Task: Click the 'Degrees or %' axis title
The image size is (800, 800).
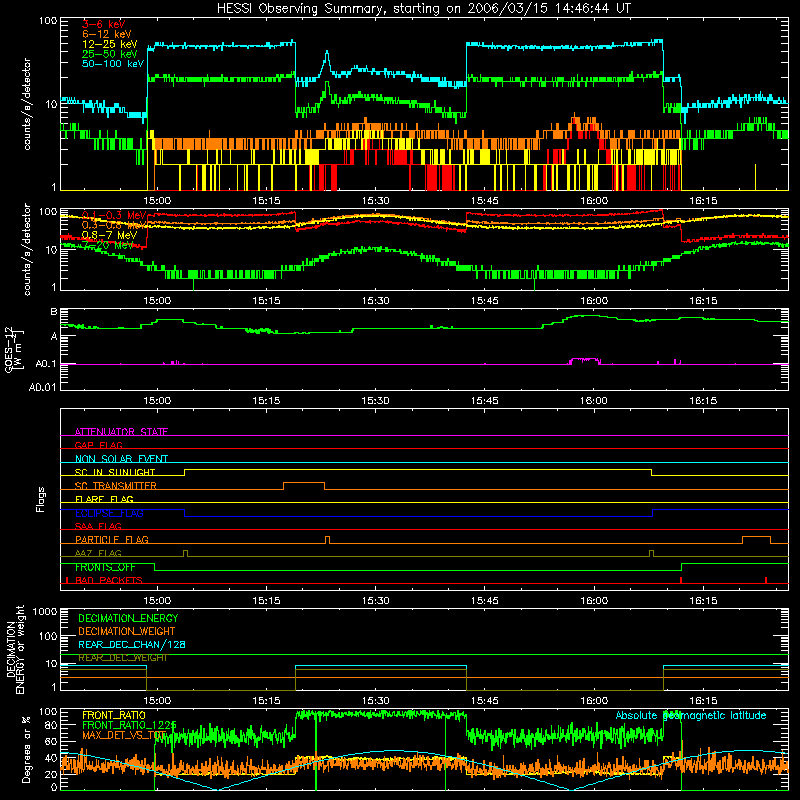Action: tap(26, 749)
